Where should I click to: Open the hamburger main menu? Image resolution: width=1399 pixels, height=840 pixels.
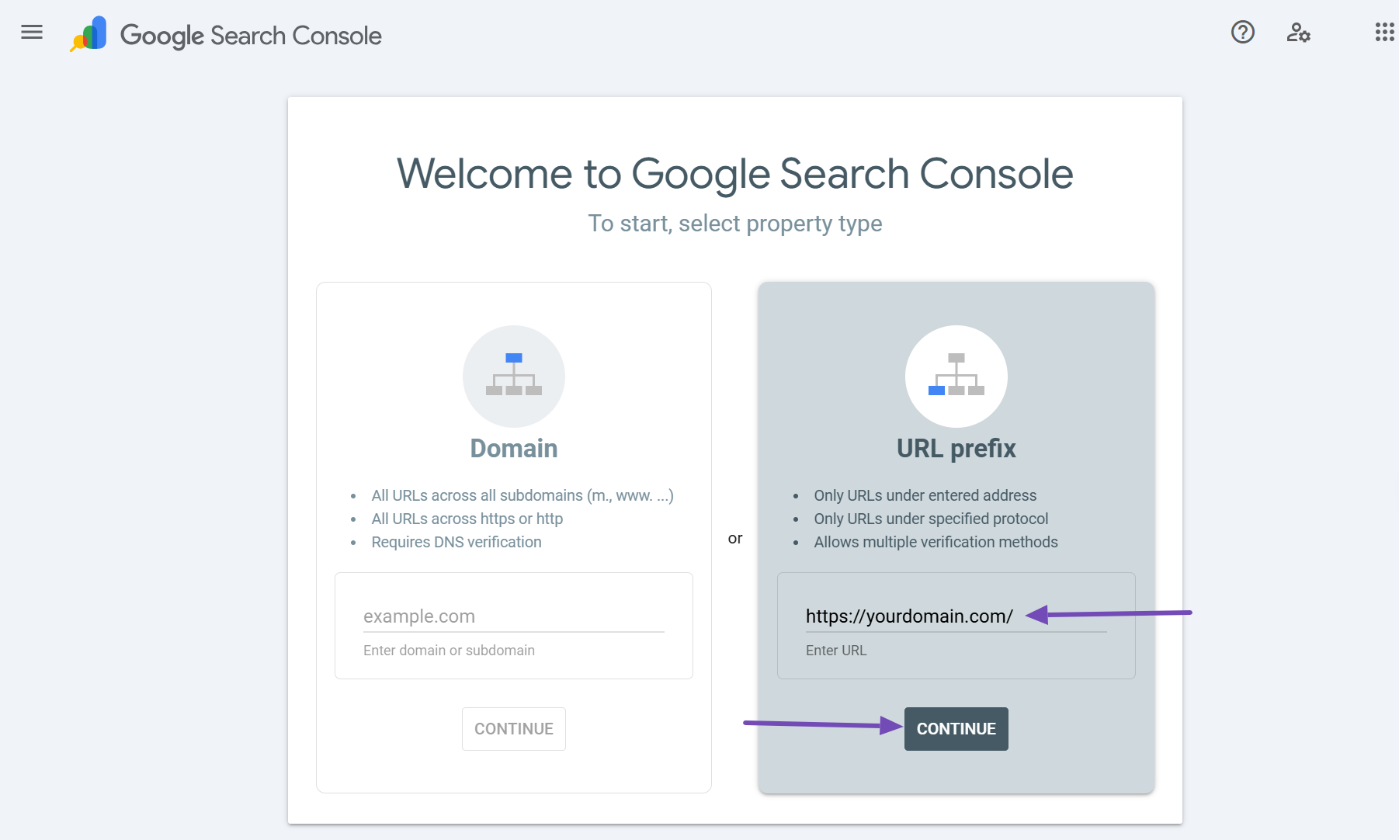click(x=32, y=32)
